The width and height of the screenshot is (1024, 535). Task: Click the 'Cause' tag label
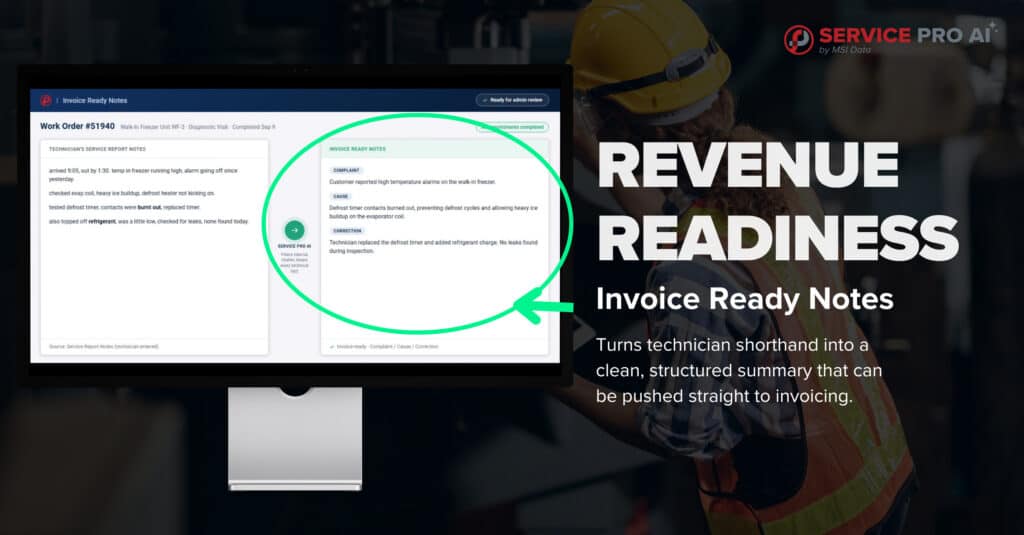[x=341, y=197]
